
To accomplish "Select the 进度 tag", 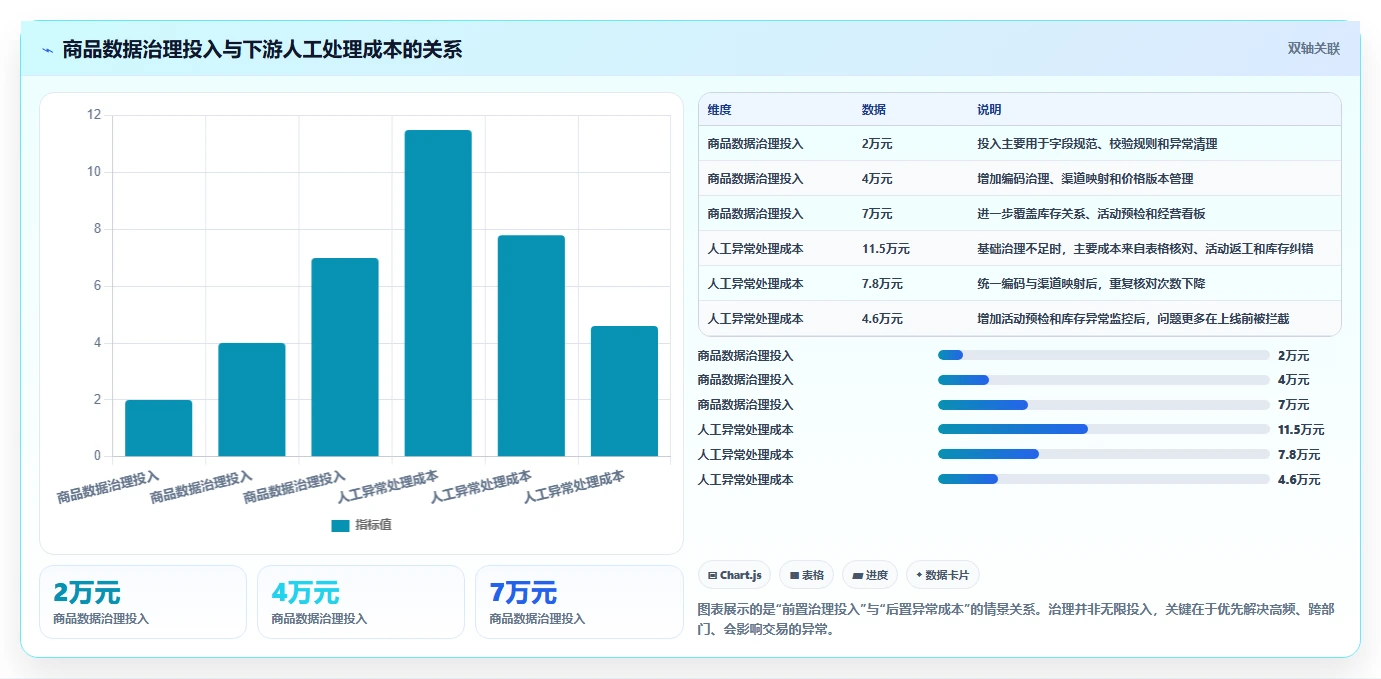I will 870,575.
